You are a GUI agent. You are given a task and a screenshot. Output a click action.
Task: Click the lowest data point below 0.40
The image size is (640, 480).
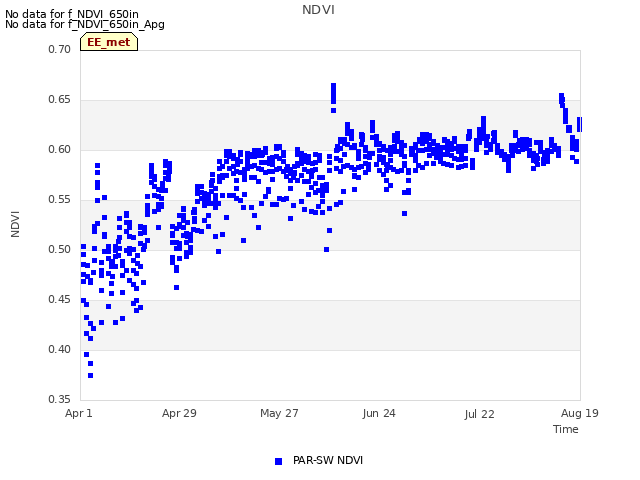91,376
